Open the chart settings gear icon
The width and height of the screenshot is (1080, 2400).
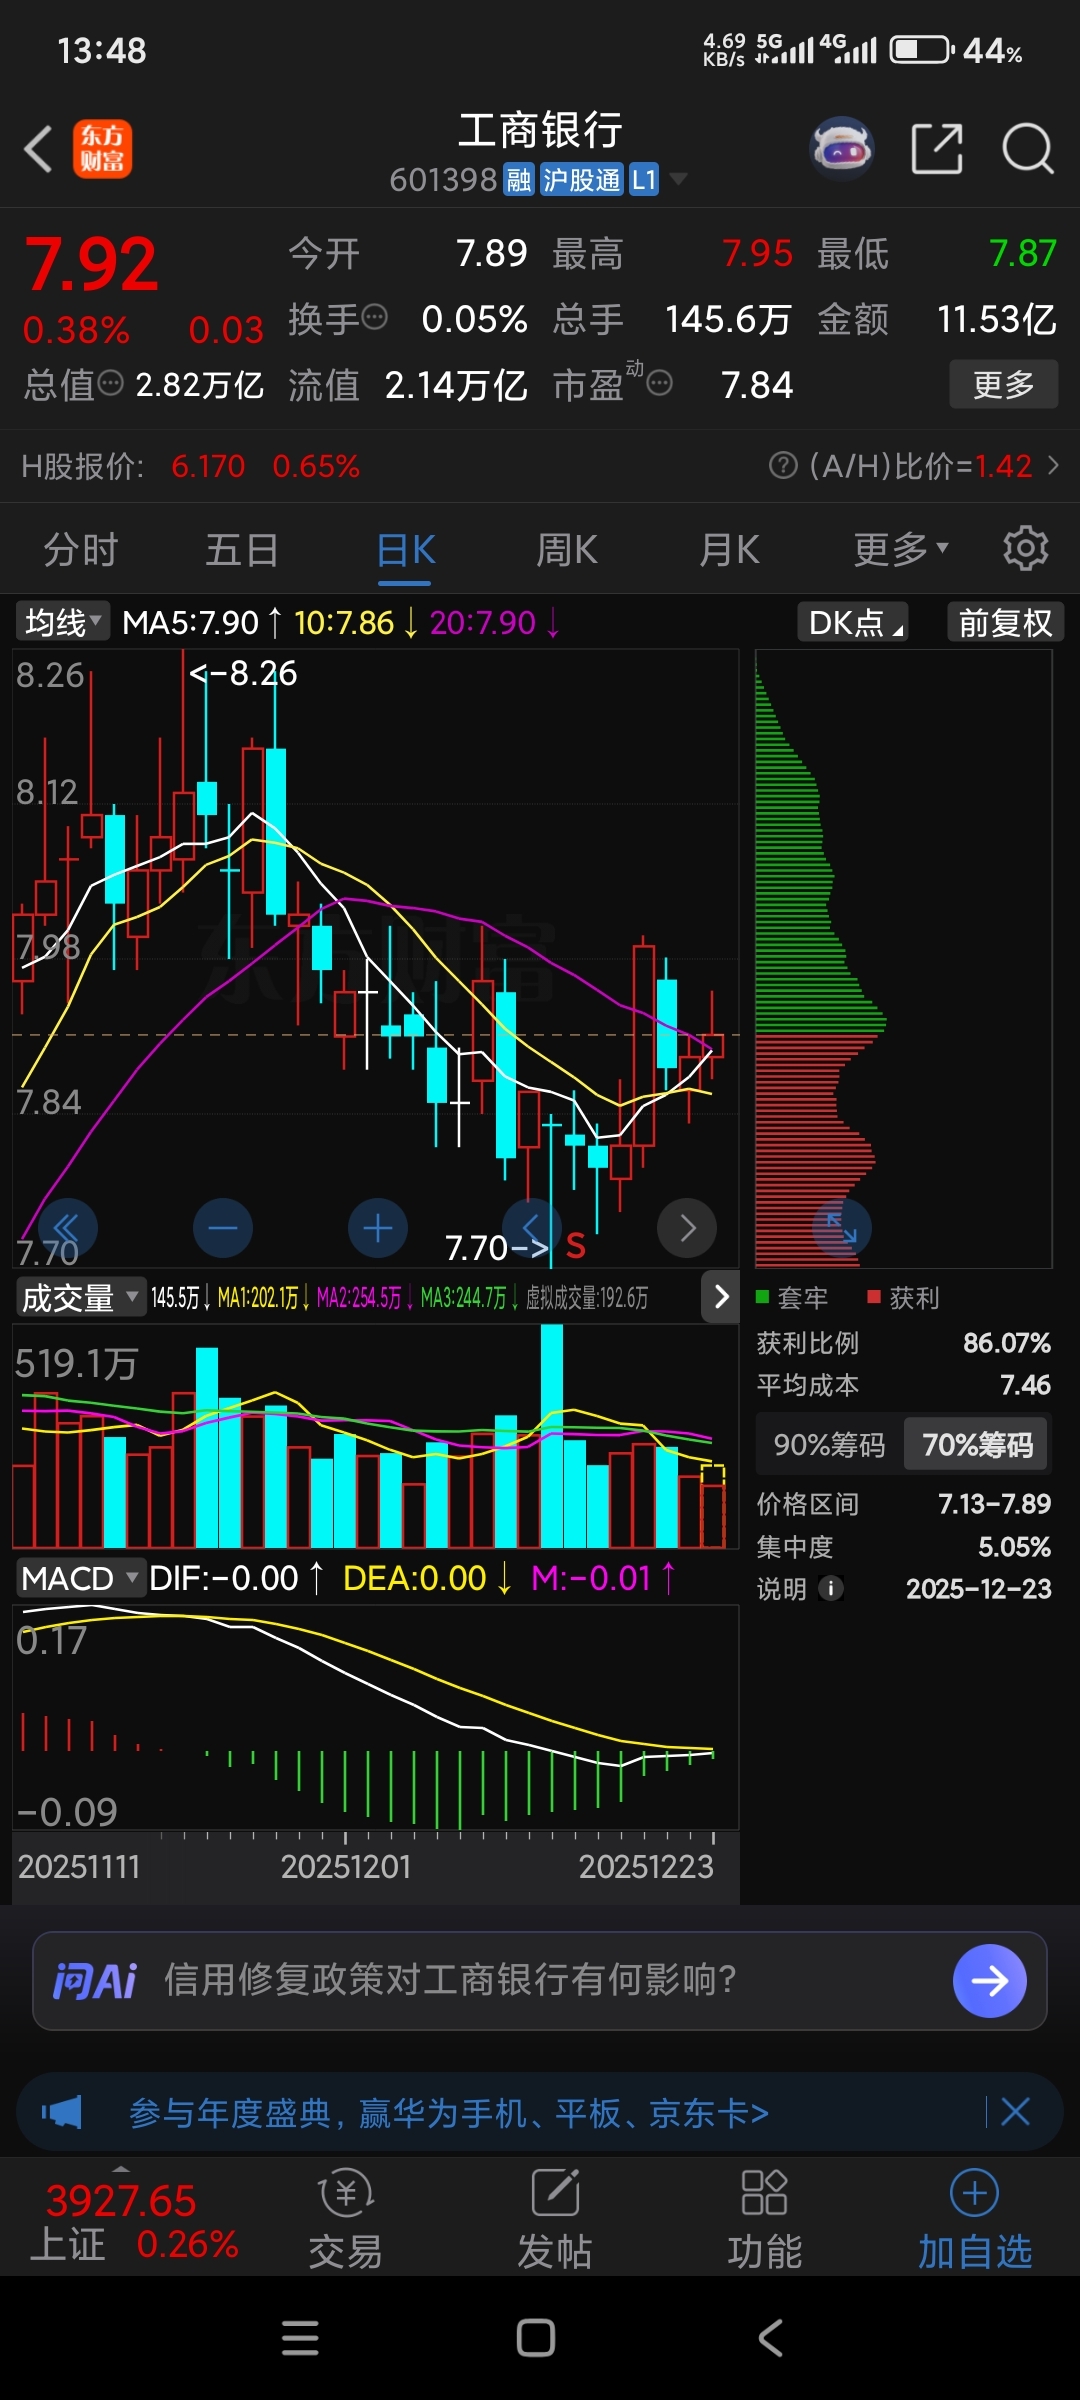[1025, 548]
